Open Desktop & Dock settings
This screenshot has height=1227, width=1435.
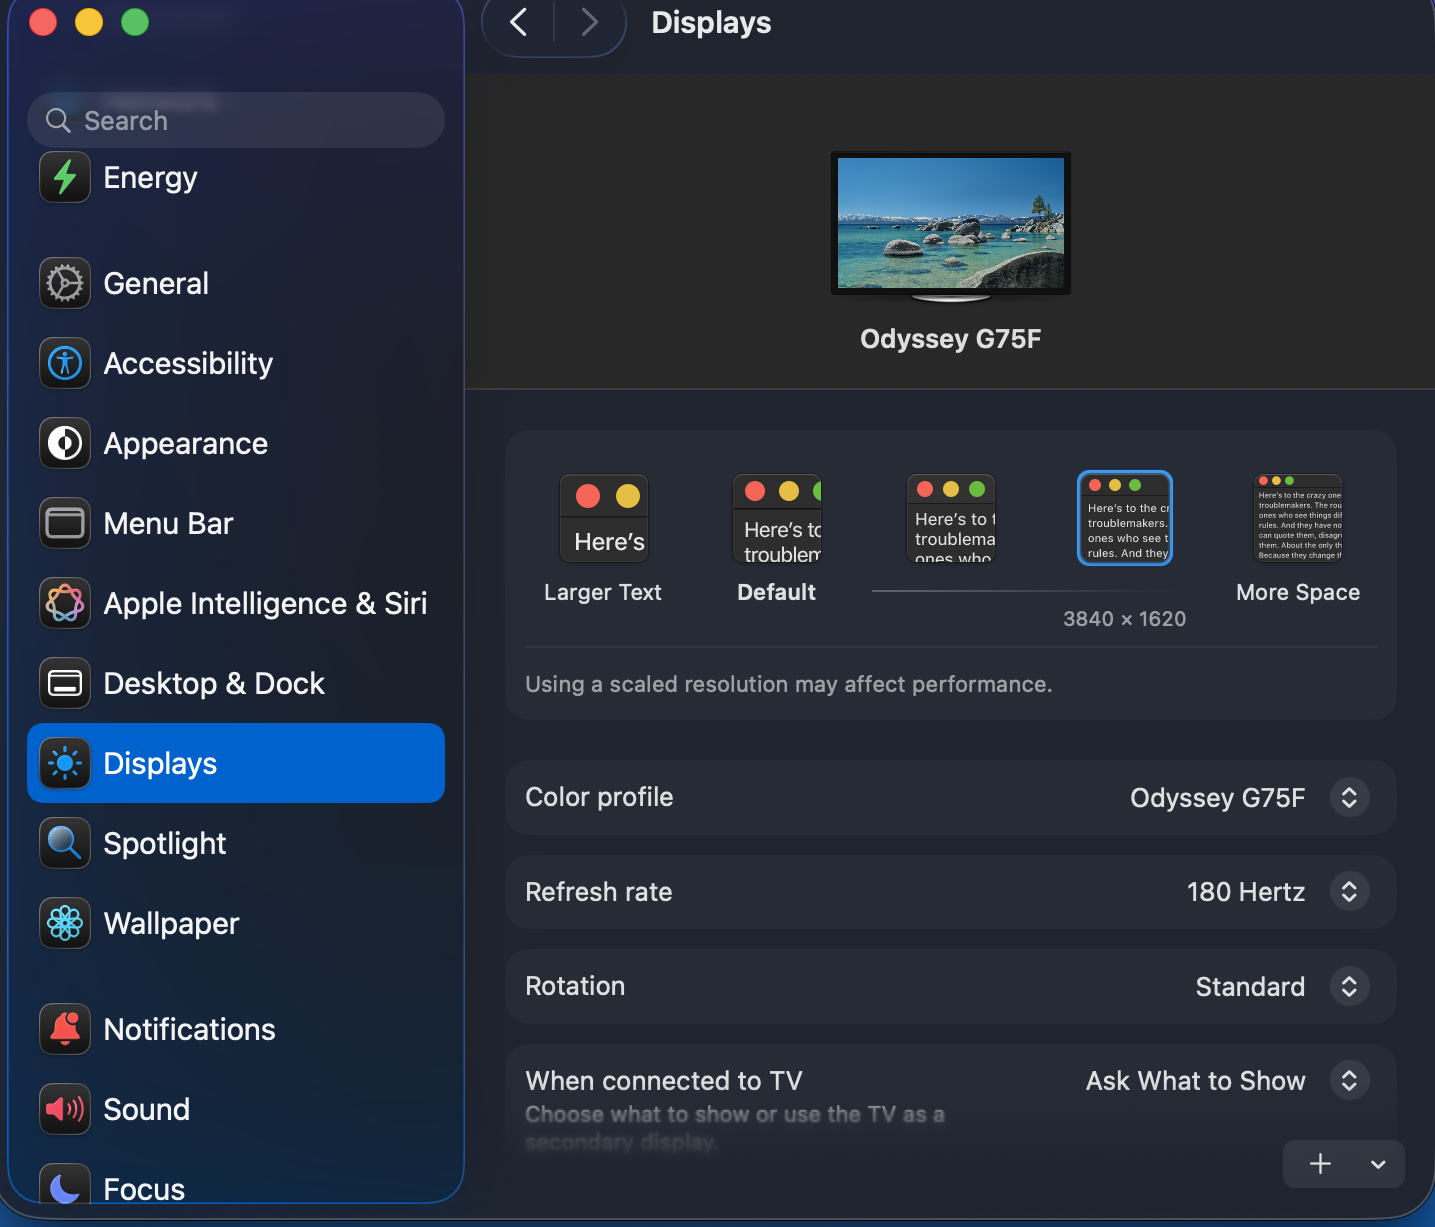tap(236, 683)
